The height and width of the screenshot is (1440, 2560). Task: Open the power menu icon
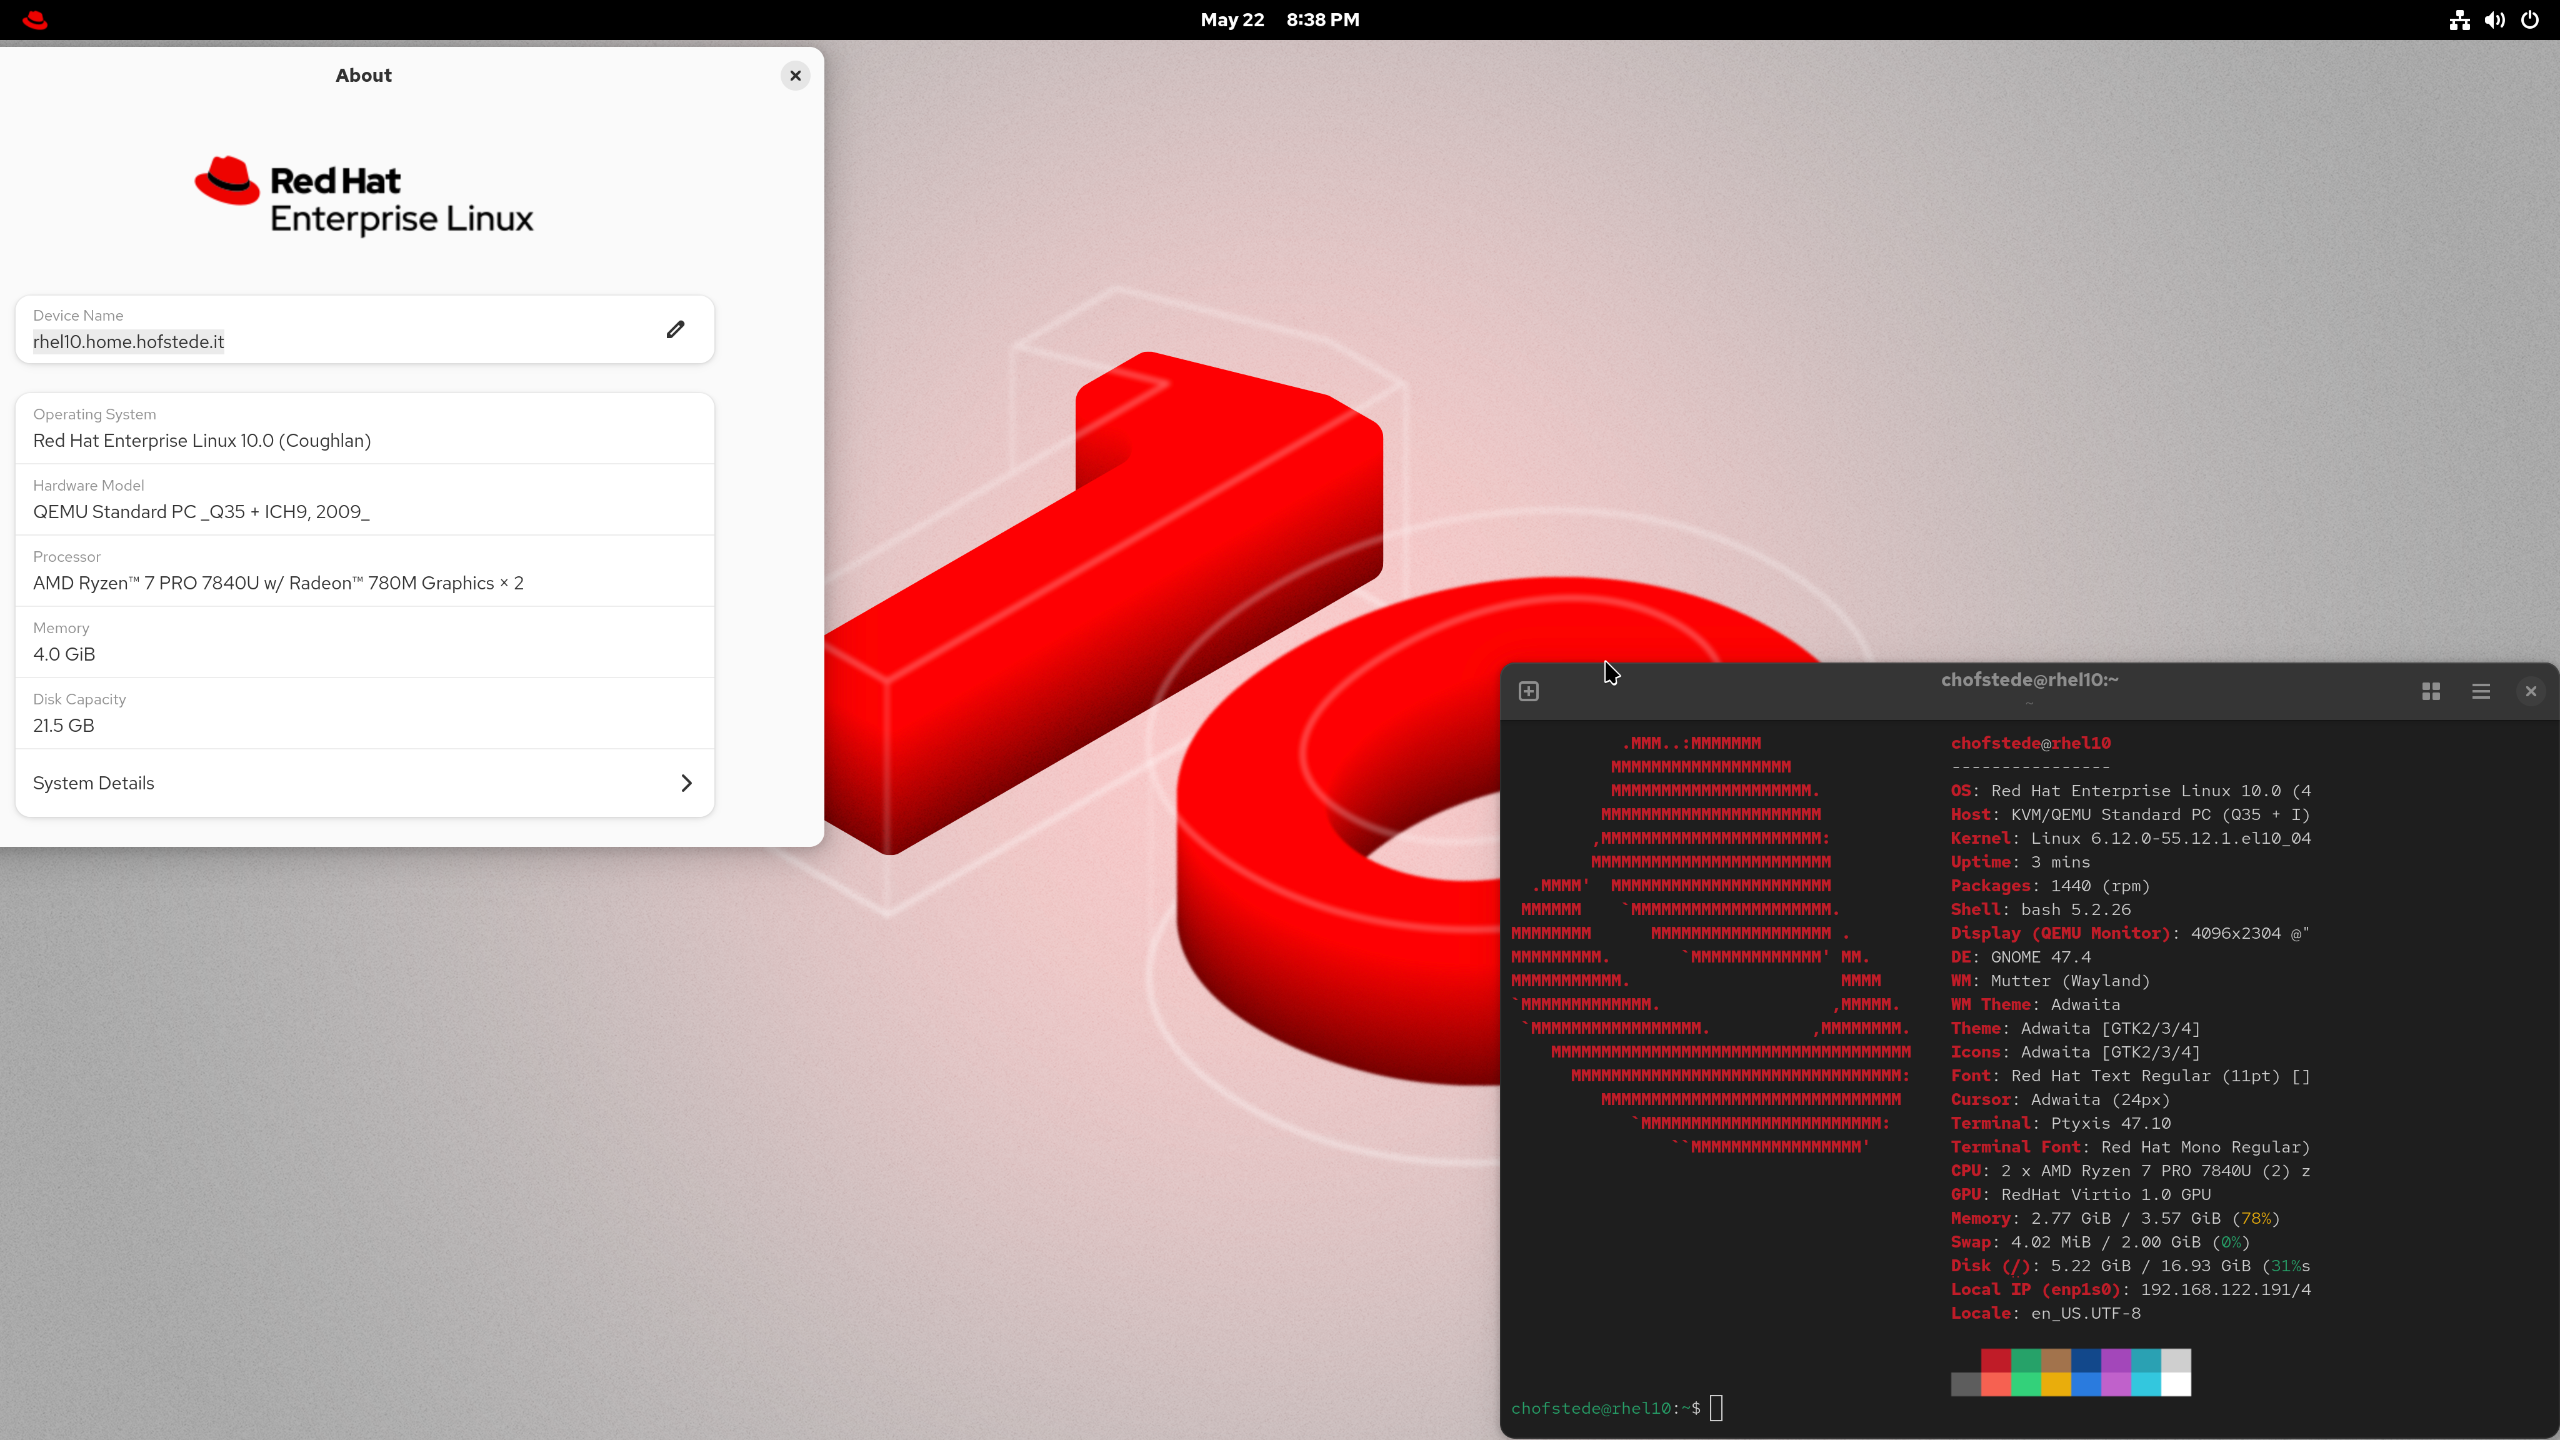[2530, 20]
